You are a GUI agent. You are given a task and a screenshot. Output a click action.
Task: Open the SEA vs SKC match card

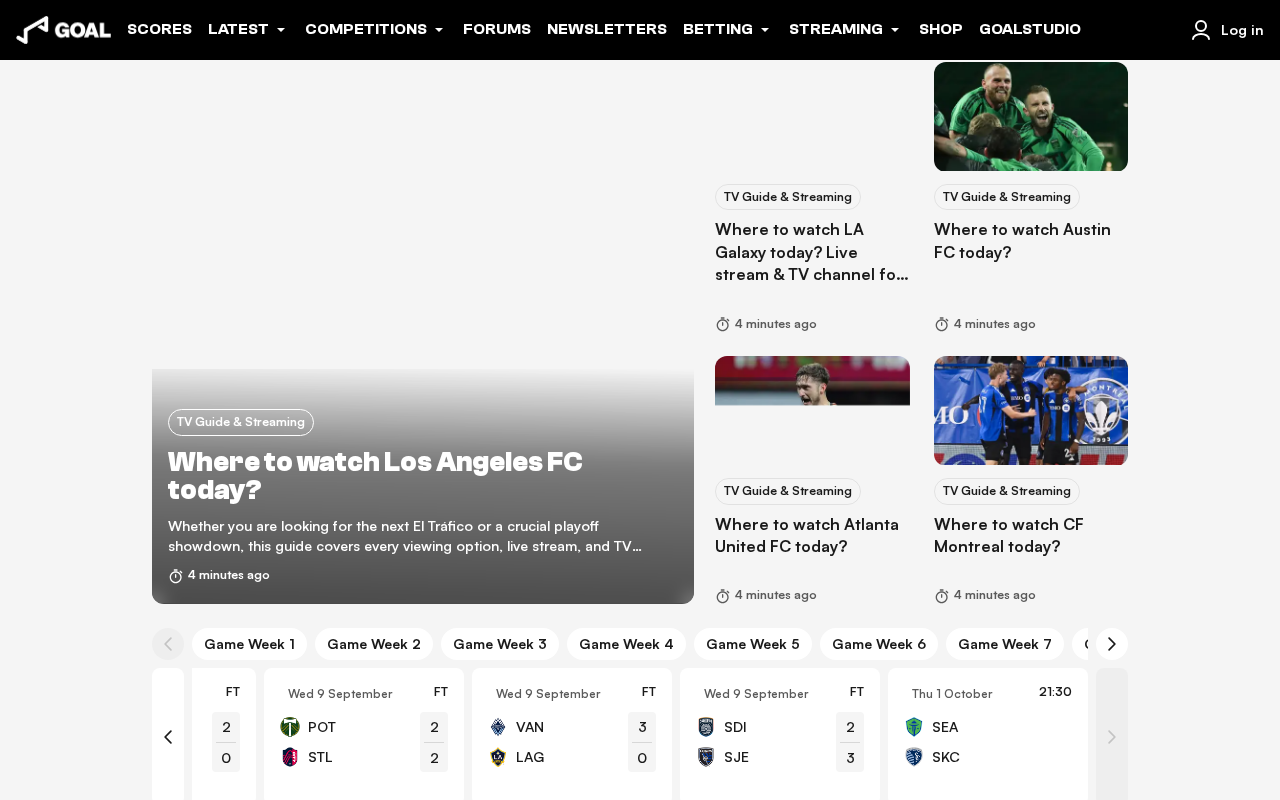pos(988,734)
